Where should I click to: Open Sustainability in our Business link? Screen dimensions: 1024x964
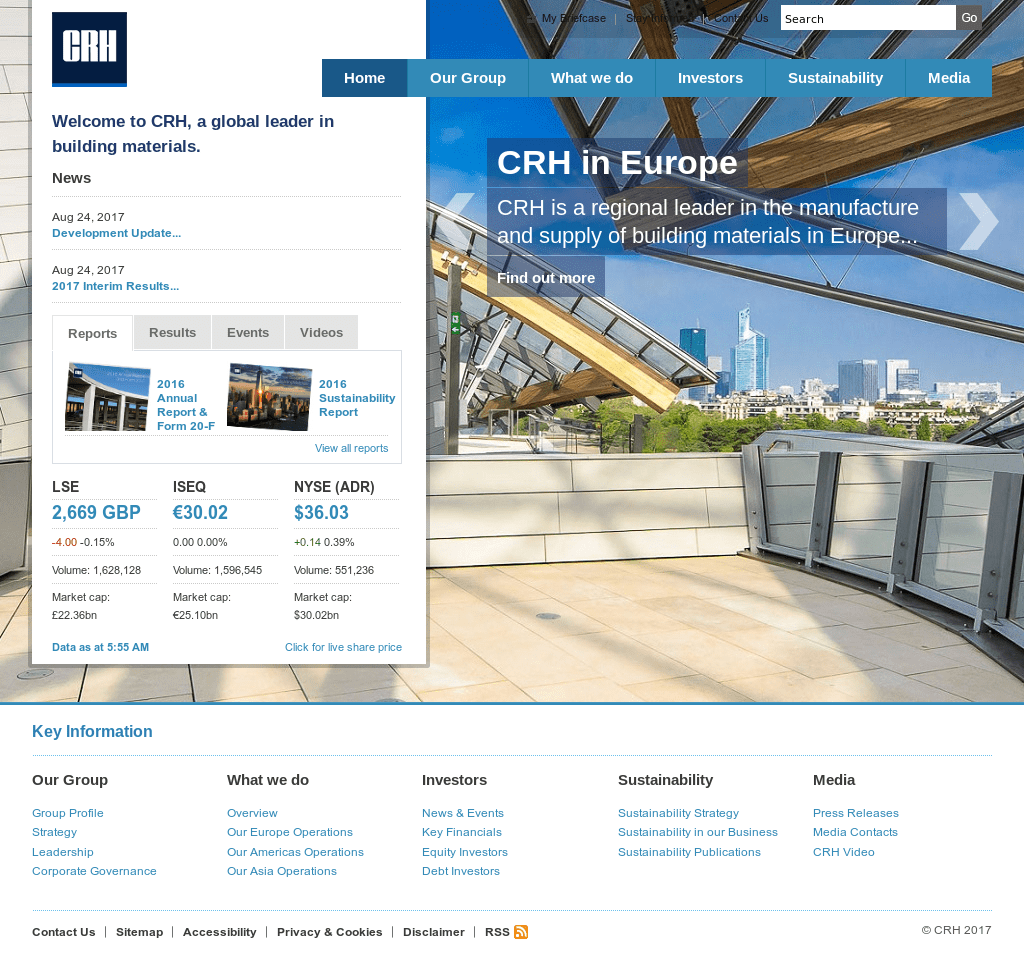point(697,832)
